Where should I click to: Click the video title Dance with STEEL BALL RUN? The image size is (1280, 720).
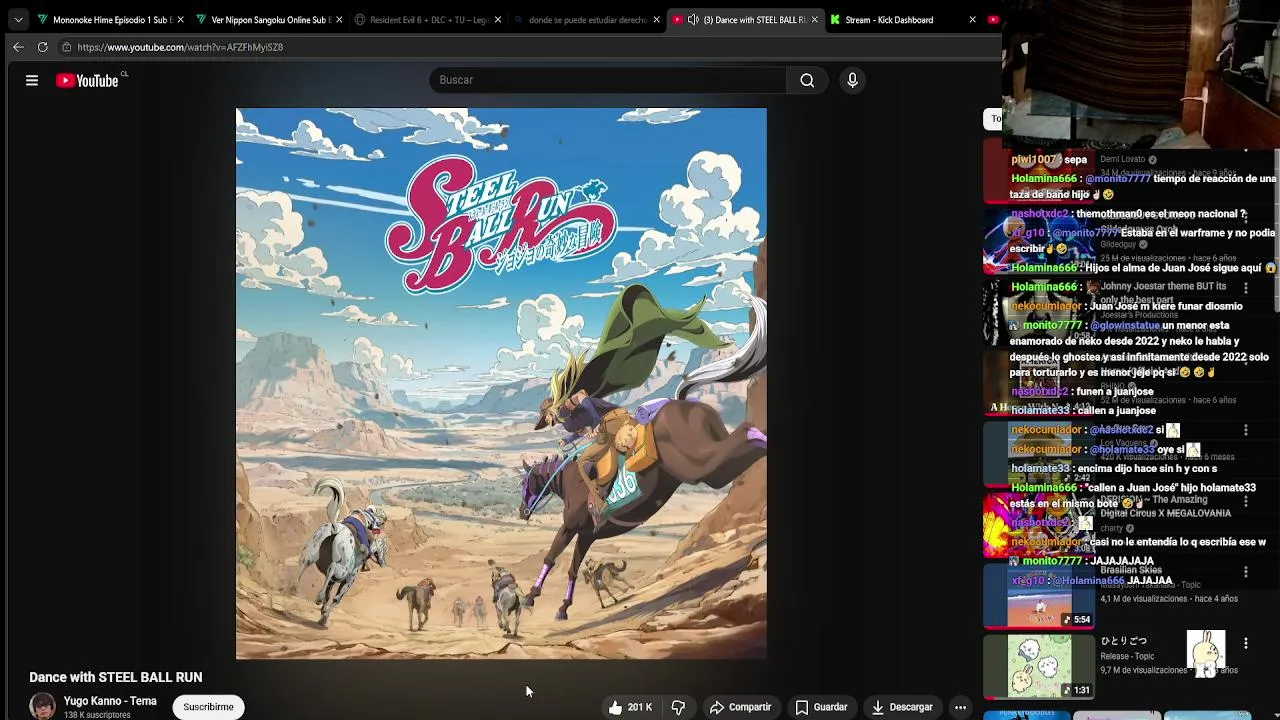click(116, 677)
